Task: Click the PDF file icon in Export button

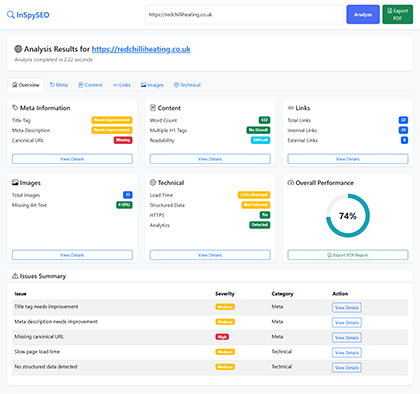Action: click(x=390, y=11)
